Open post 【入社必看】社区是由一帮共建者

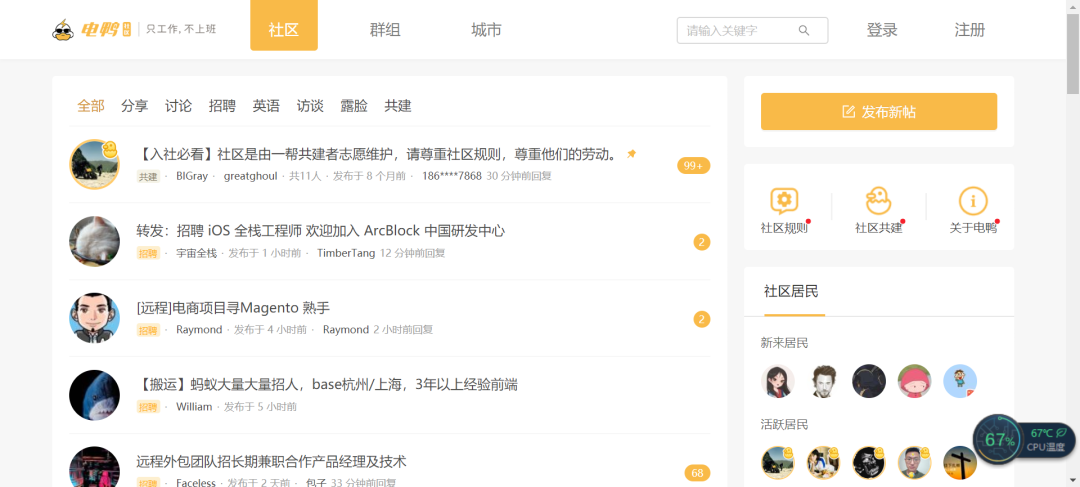pyautogui.click(x=378, y=154)
